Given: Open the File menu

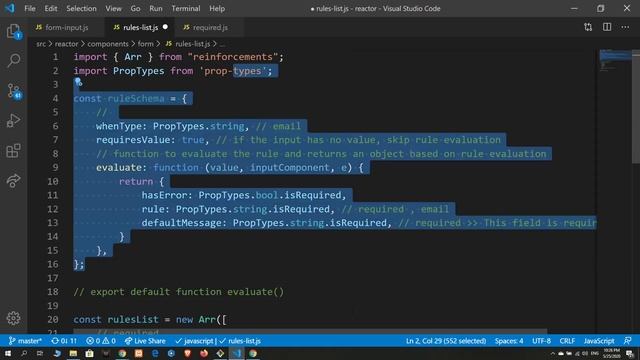Looking at the screenshot, I should point(30,8).
